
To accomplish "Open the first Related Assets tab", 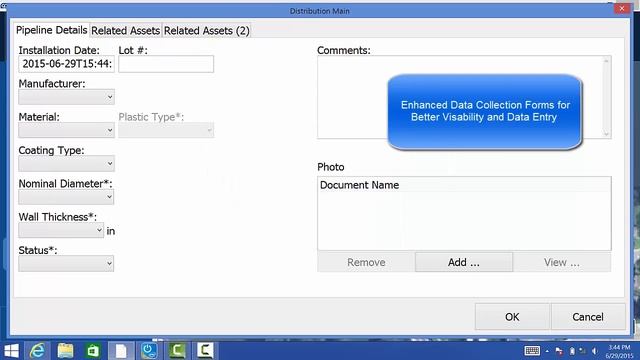I will 126,31.
